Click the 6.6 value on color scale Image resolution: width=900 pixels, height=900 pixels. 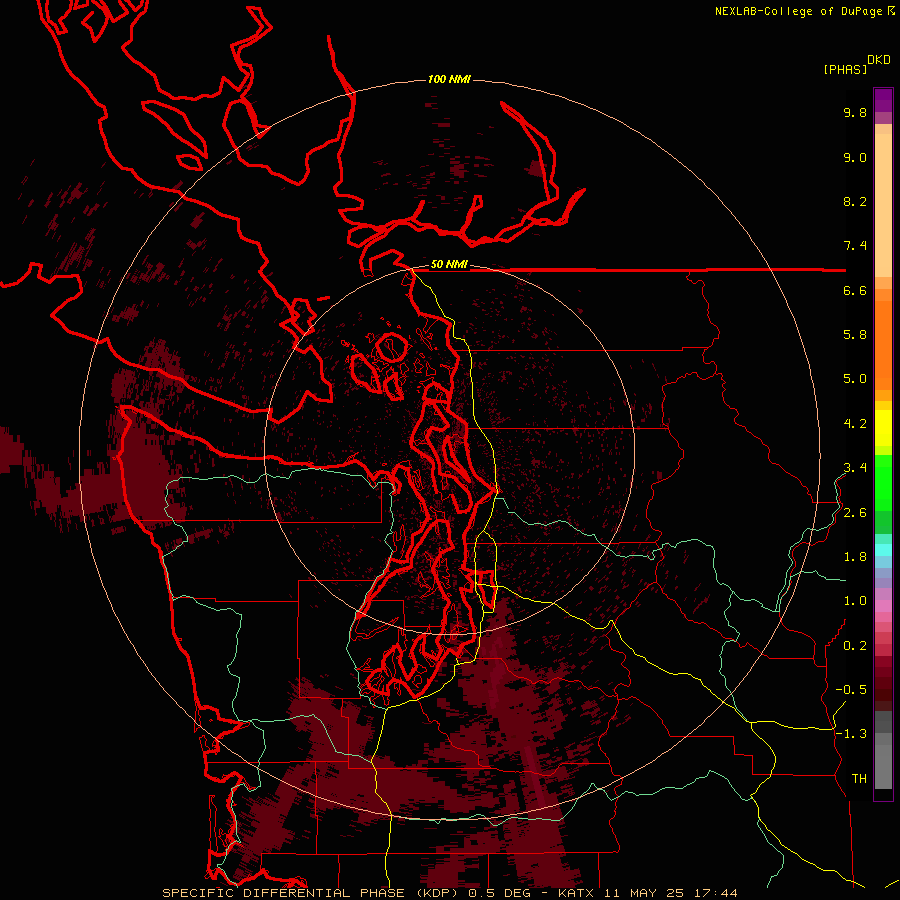point(855,290)
